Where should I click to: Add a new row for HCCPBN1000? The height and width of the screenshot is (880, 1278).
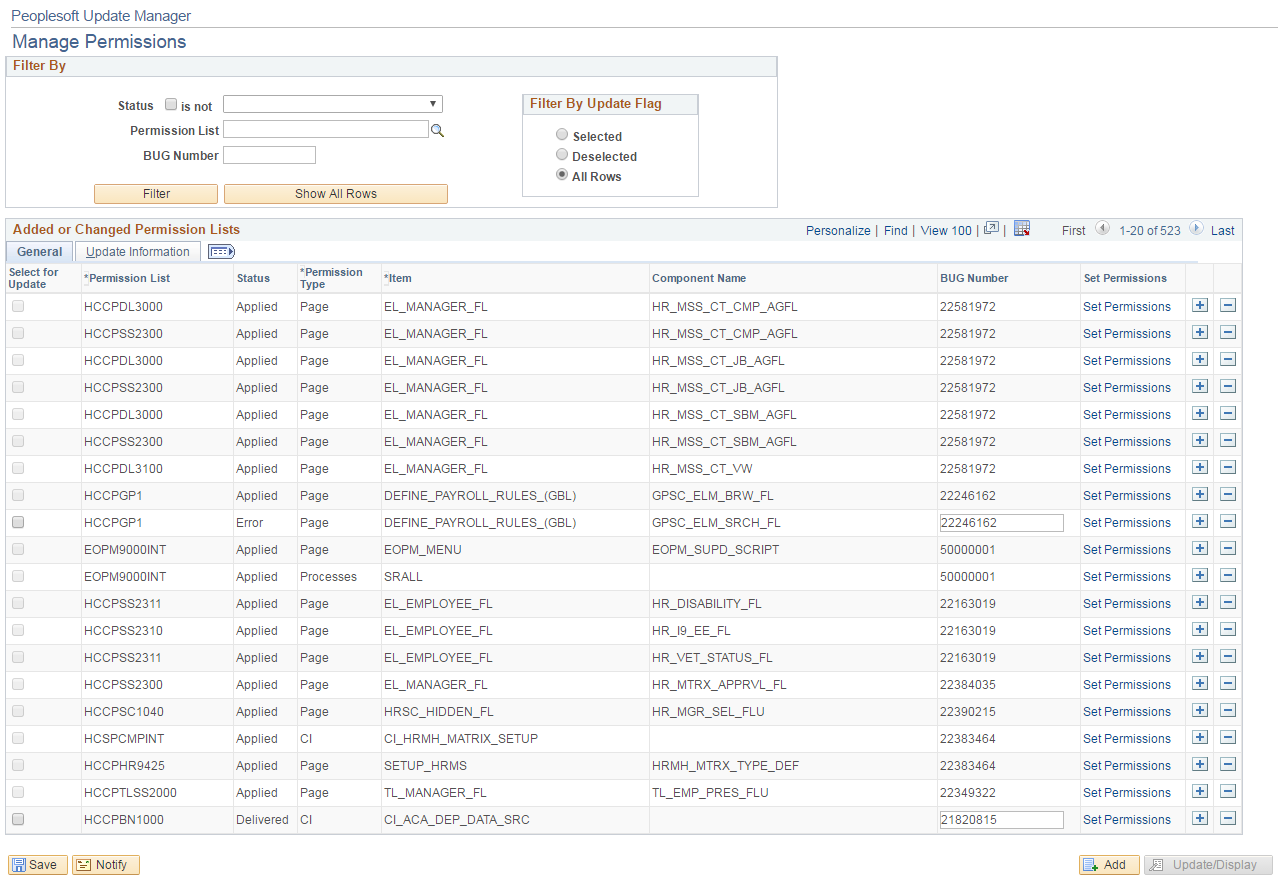pos(1199,818)
